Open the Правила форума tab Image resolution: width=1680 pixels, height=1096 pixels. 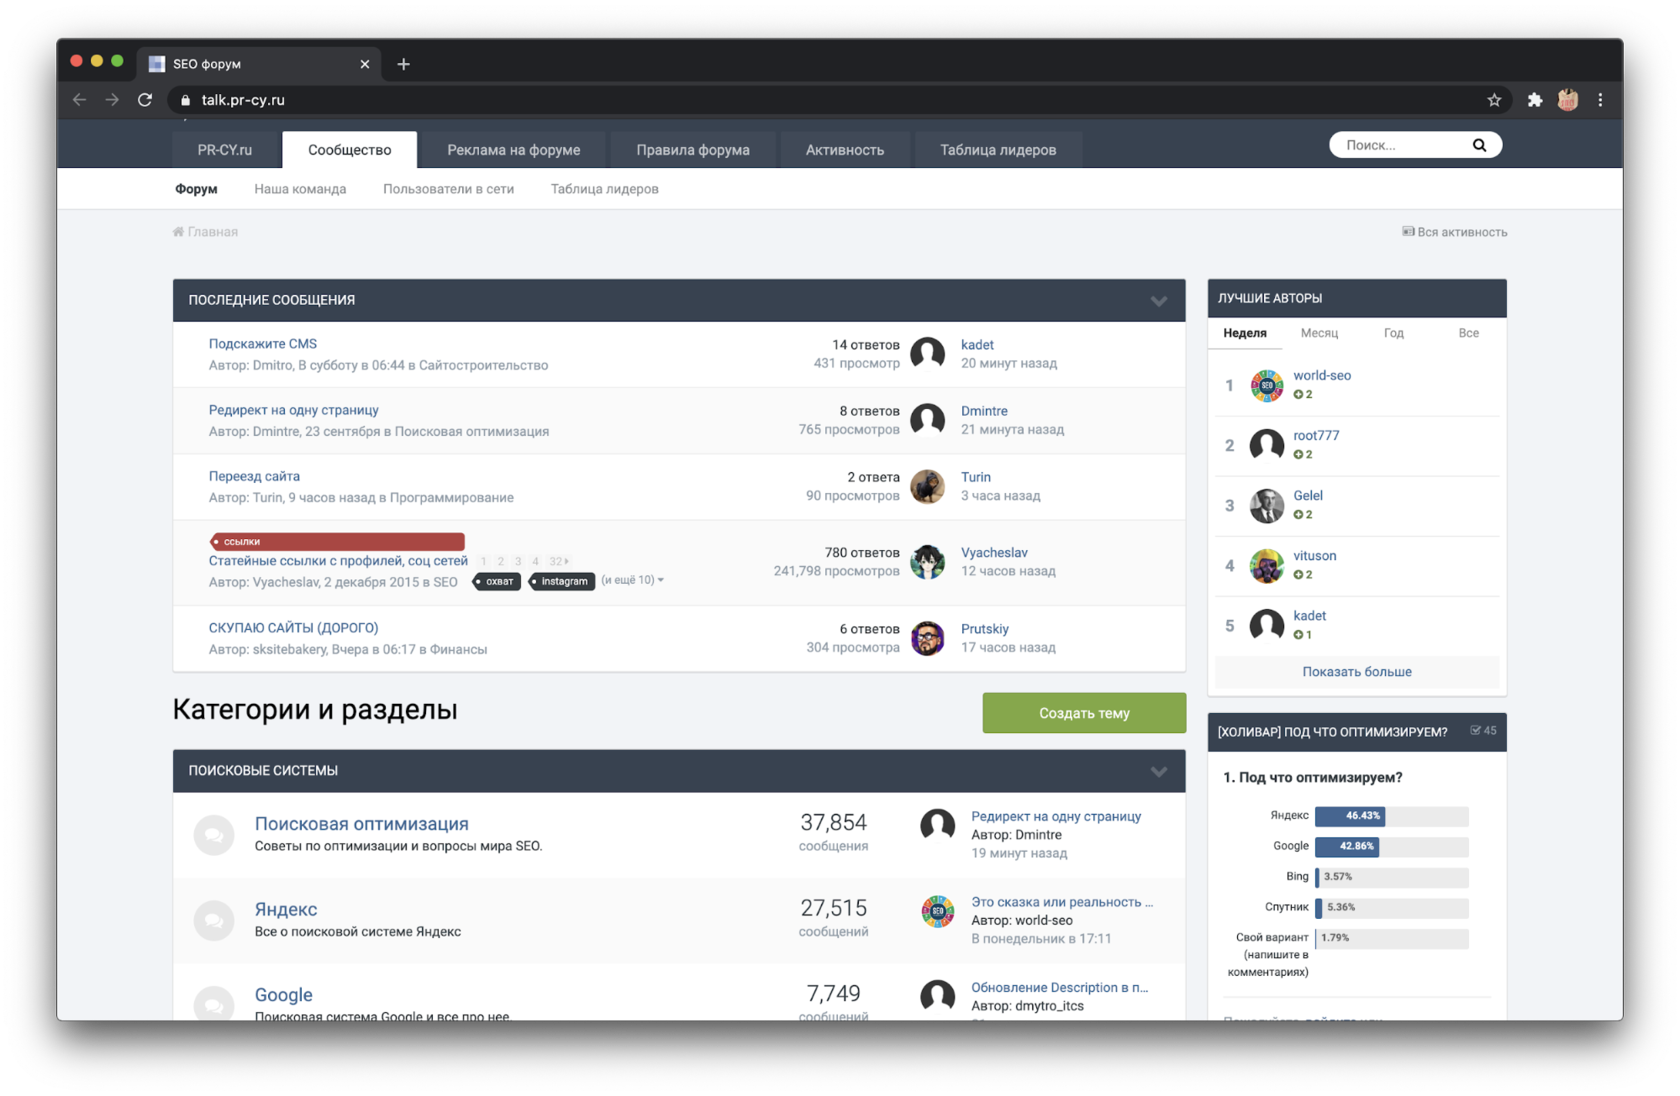tap(693, 150)
